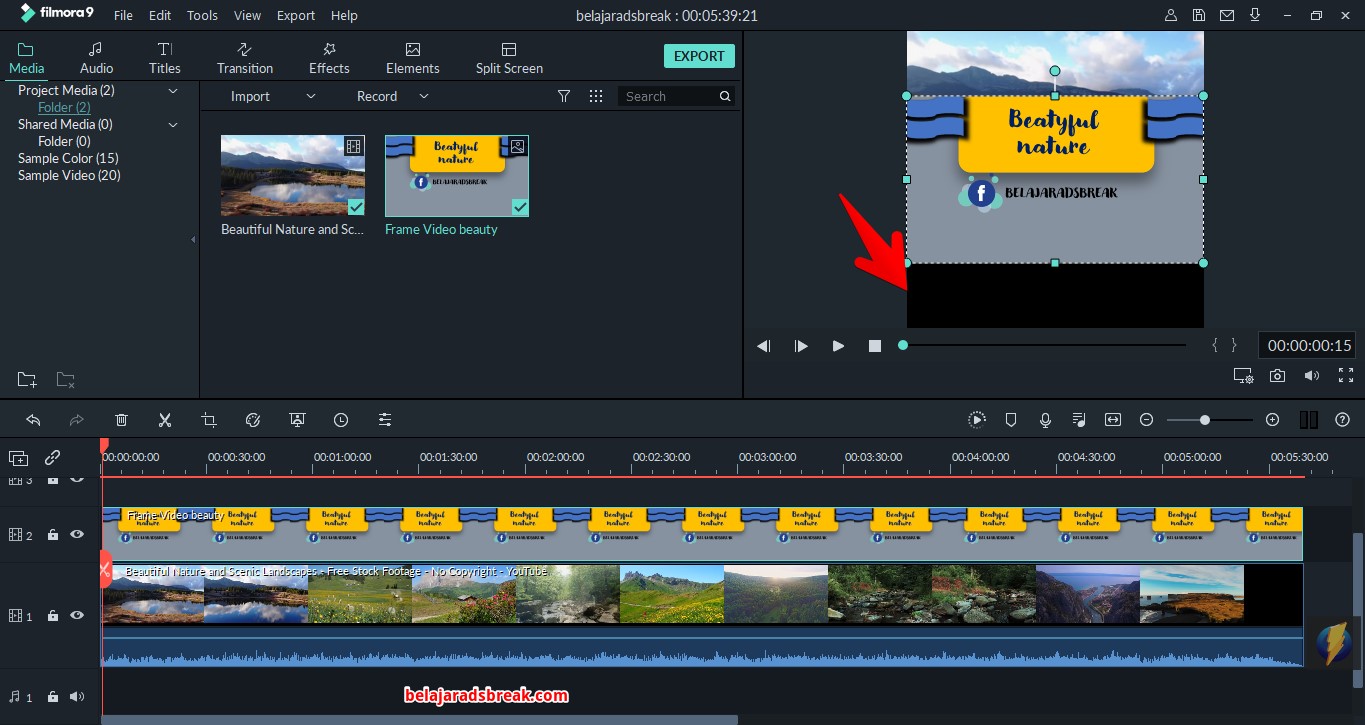Add a marker with the shield icon
The width and height of the screenshot is (1365, 725).
pyautogui.click(x=1011, y=420)
